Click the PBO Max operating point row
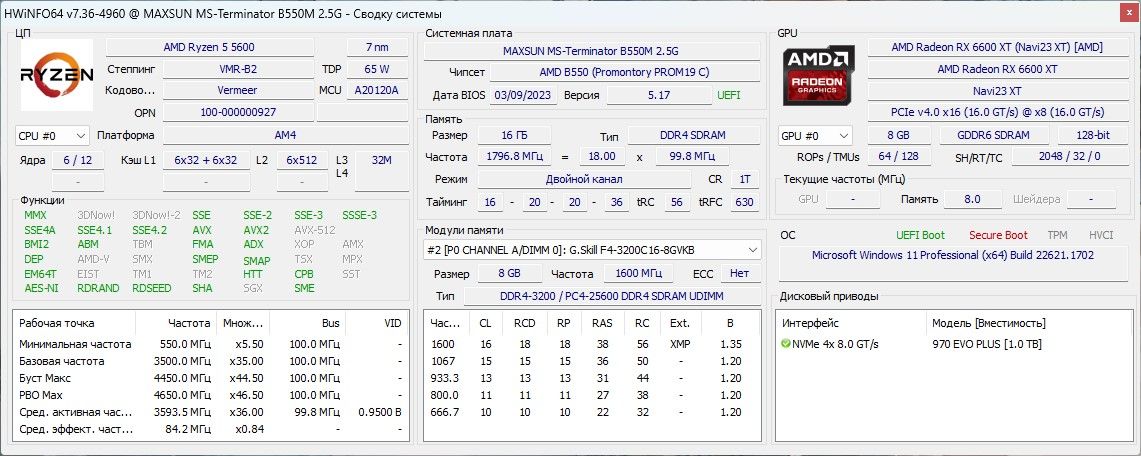The image size is (1141, 456). pyautogui.click(x=211, y=396)
